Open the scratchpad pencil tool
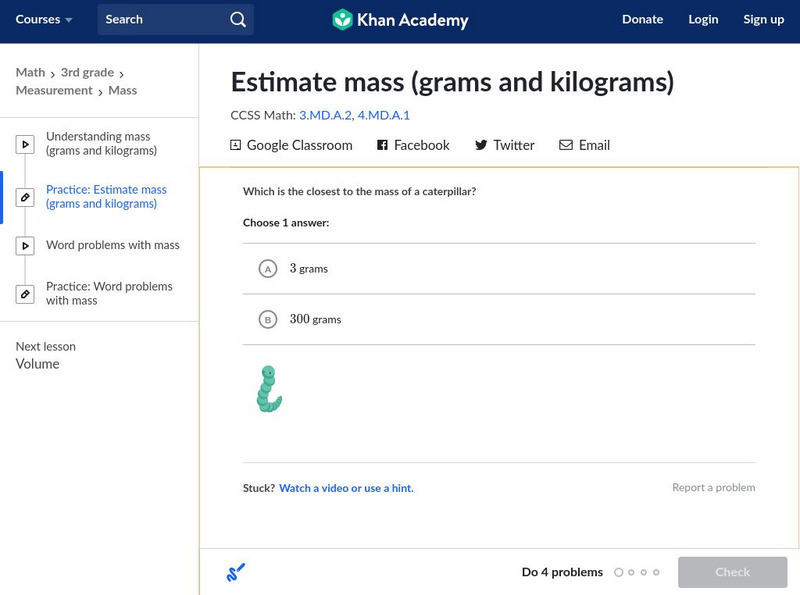The height and width of the screenshot is (595, 800). 236,573
